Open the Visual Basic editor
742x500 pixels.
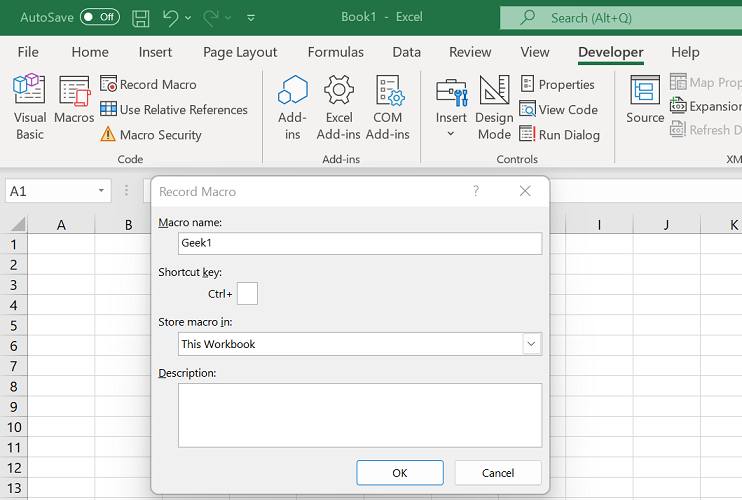click(30, 106)
